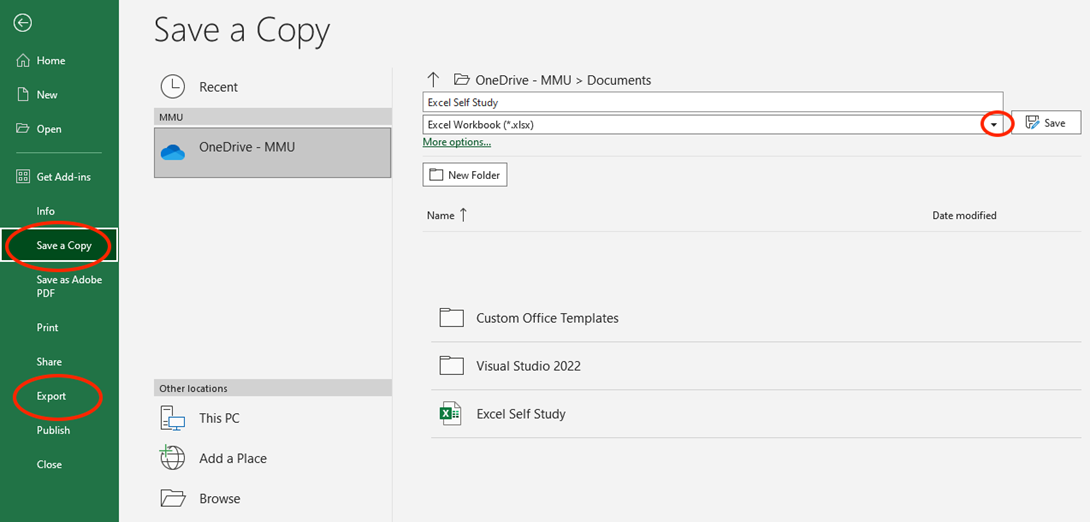Open the Info menu item

[46, 211]
